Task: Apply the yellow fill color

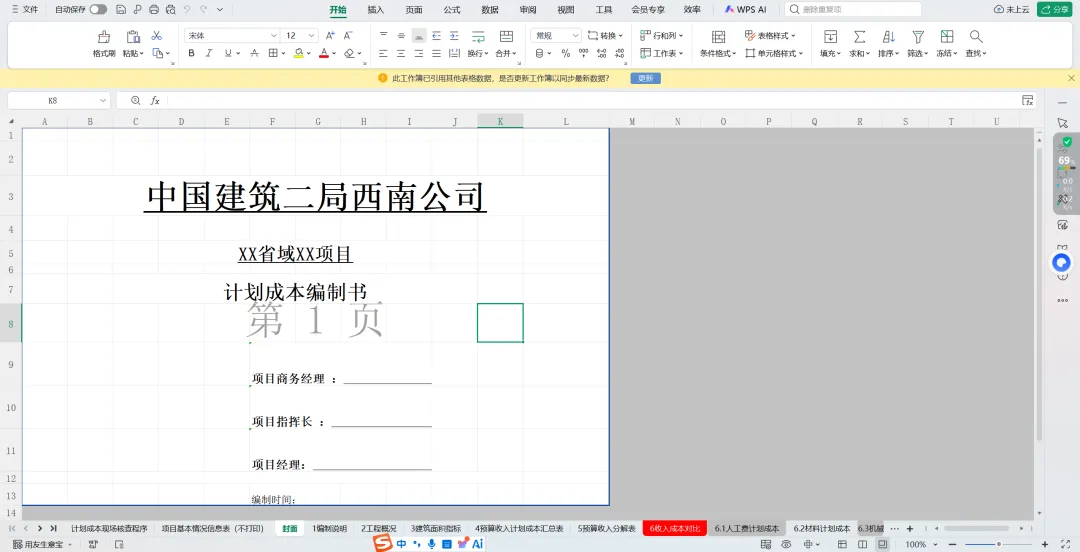Action: pyautogui.click(x=298, y=53)
